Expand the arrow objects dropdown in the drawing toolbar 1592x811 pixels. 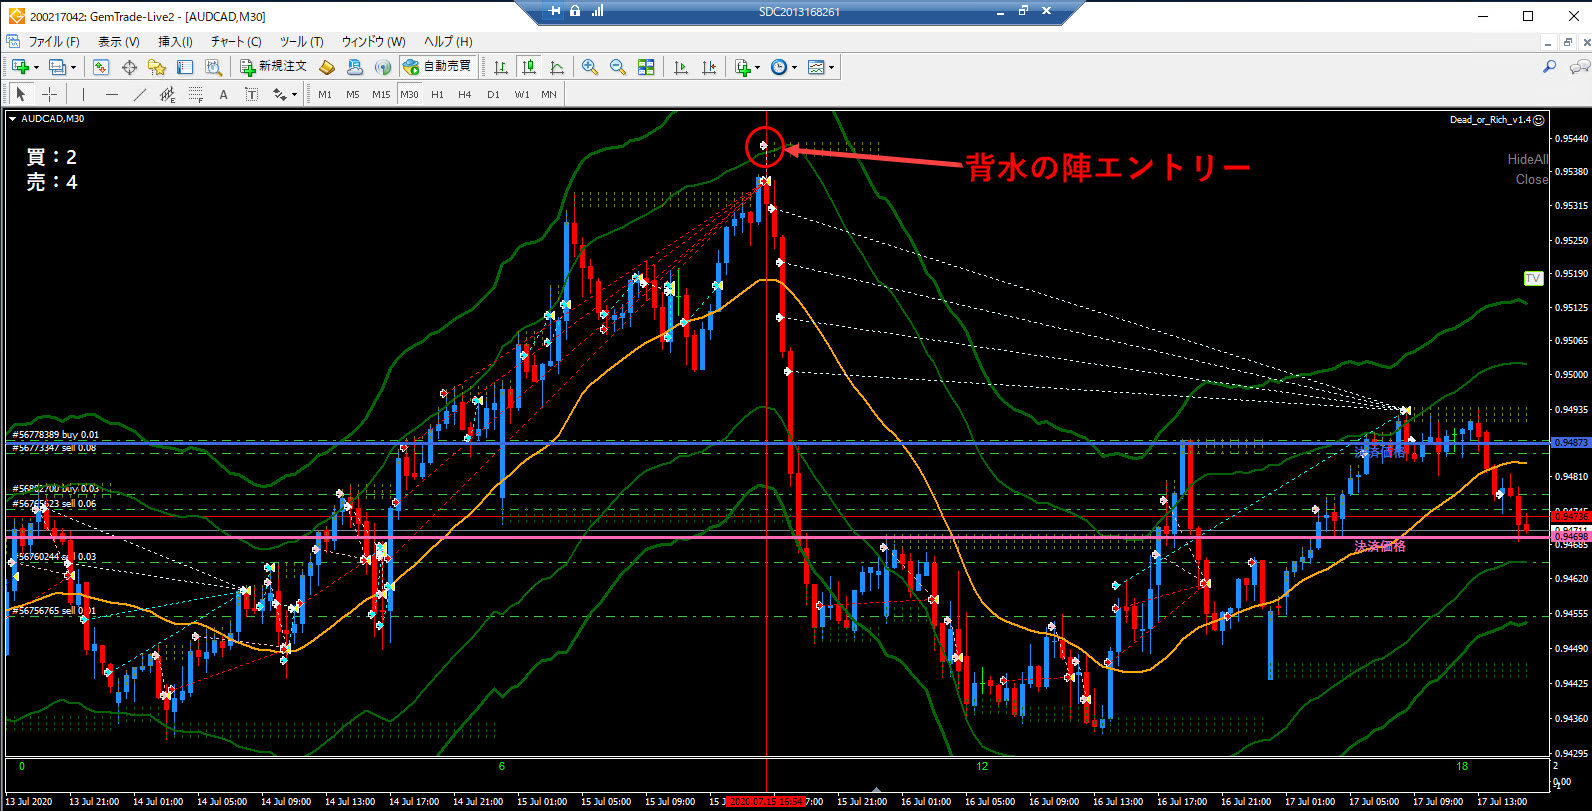pos(294,95)
